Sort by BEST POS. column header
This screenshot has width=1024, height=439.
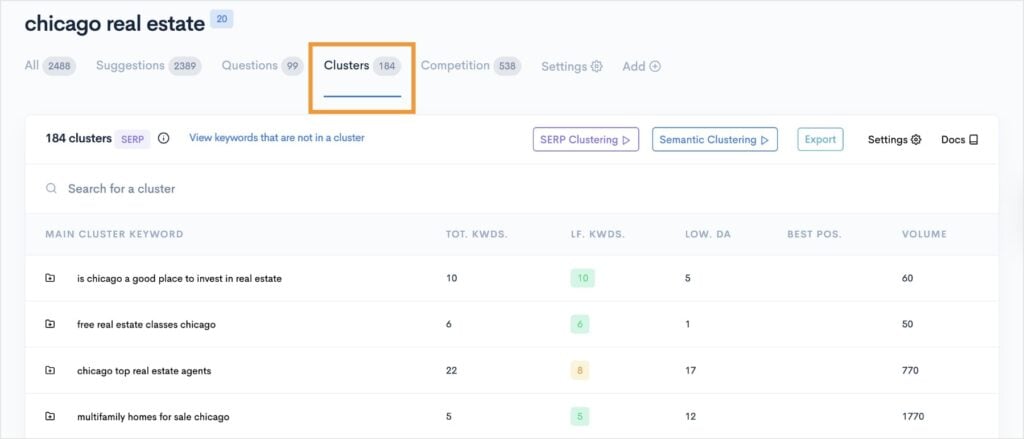[814, 234]
